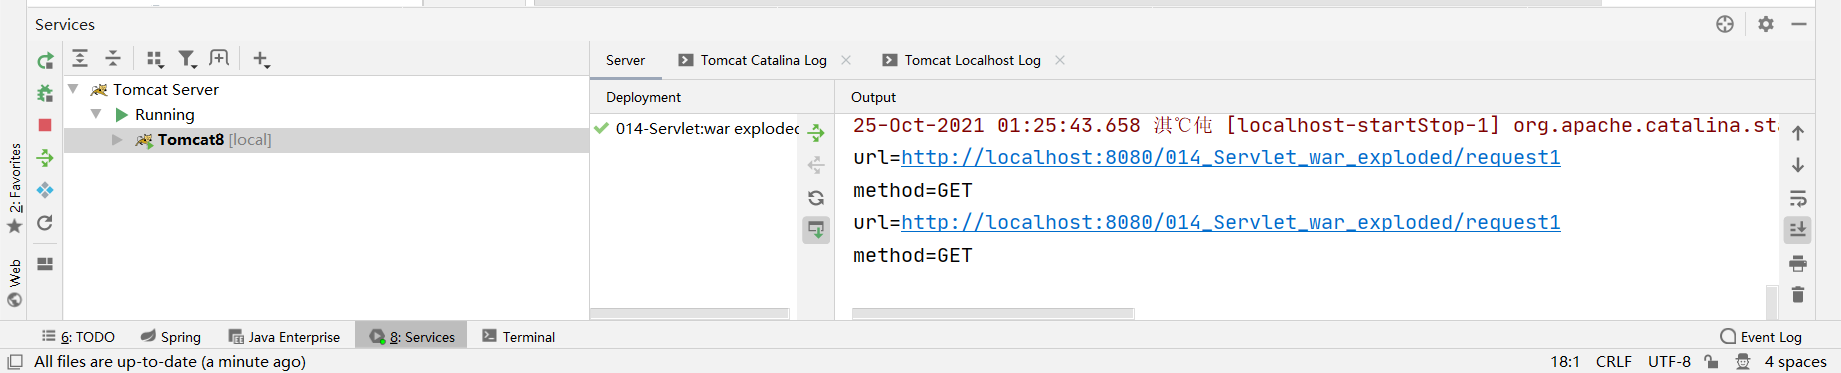The width and height of the screenshot is (1841, 373).
Task: Open the Add Service dropdown
Action: click(261, 59)
